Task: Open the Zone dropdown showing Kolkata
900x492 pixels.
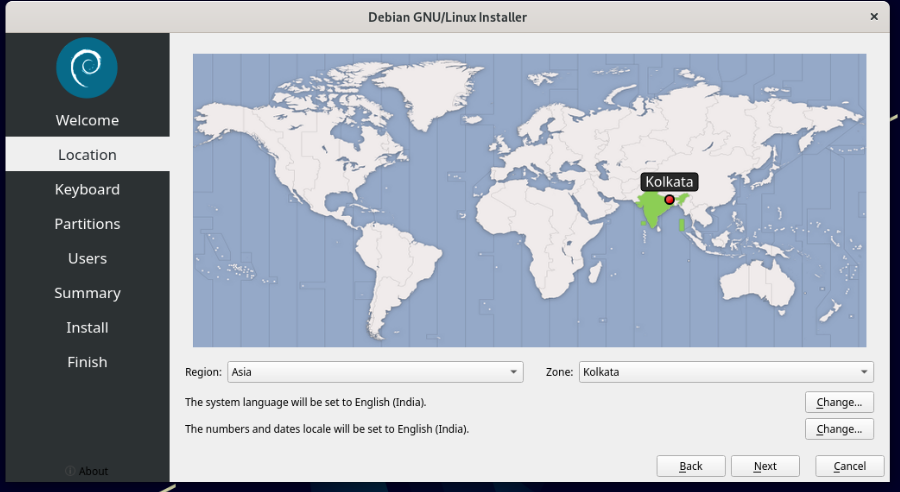Action: point(726,372)
